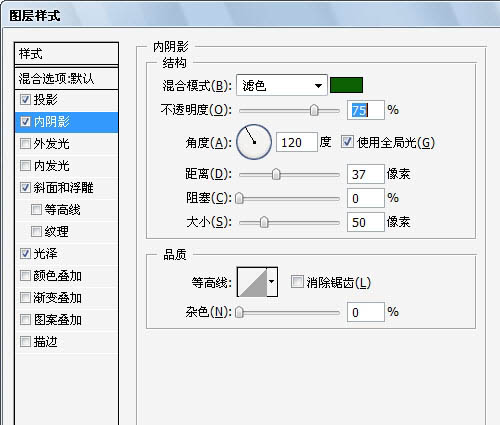Image resolution: width=500 pixels, height=425 pixels.
Task: Click the angle field showing 120
Action: [297, 142]
